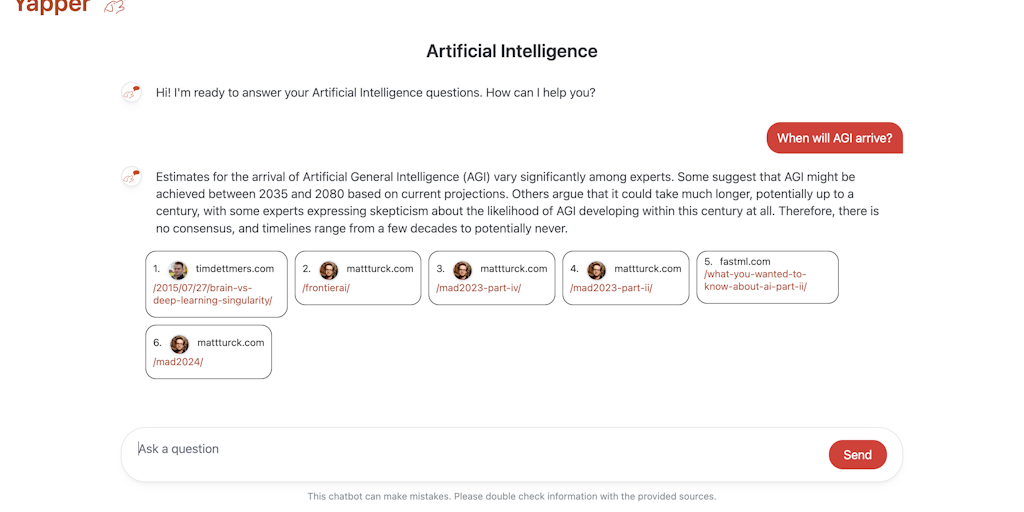This screenshot has height=512, width=1024.
Task: Click the timdettmers.com author avatar
Action: (x=178, y=270)
